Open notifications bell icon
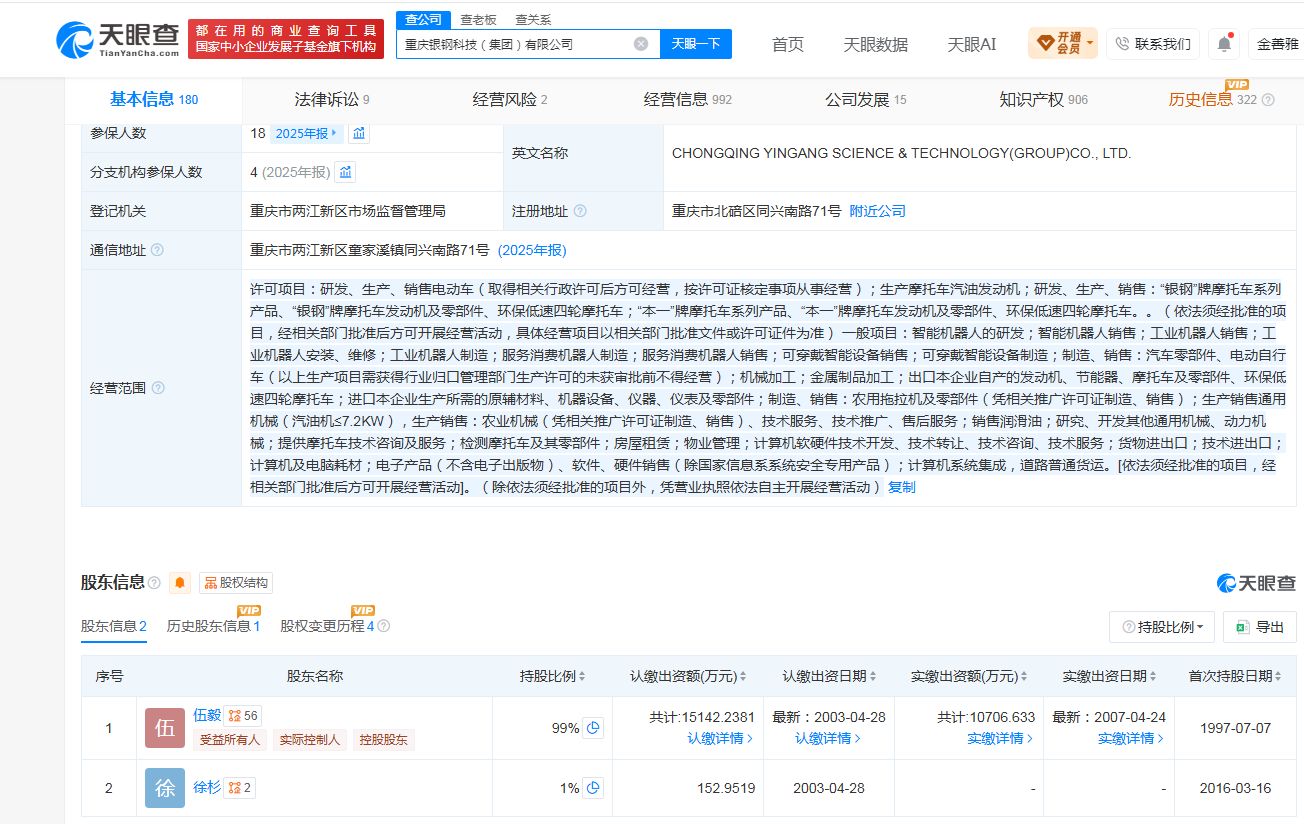This screenshot has width=1304, height=824. (x=1224, y=44)
